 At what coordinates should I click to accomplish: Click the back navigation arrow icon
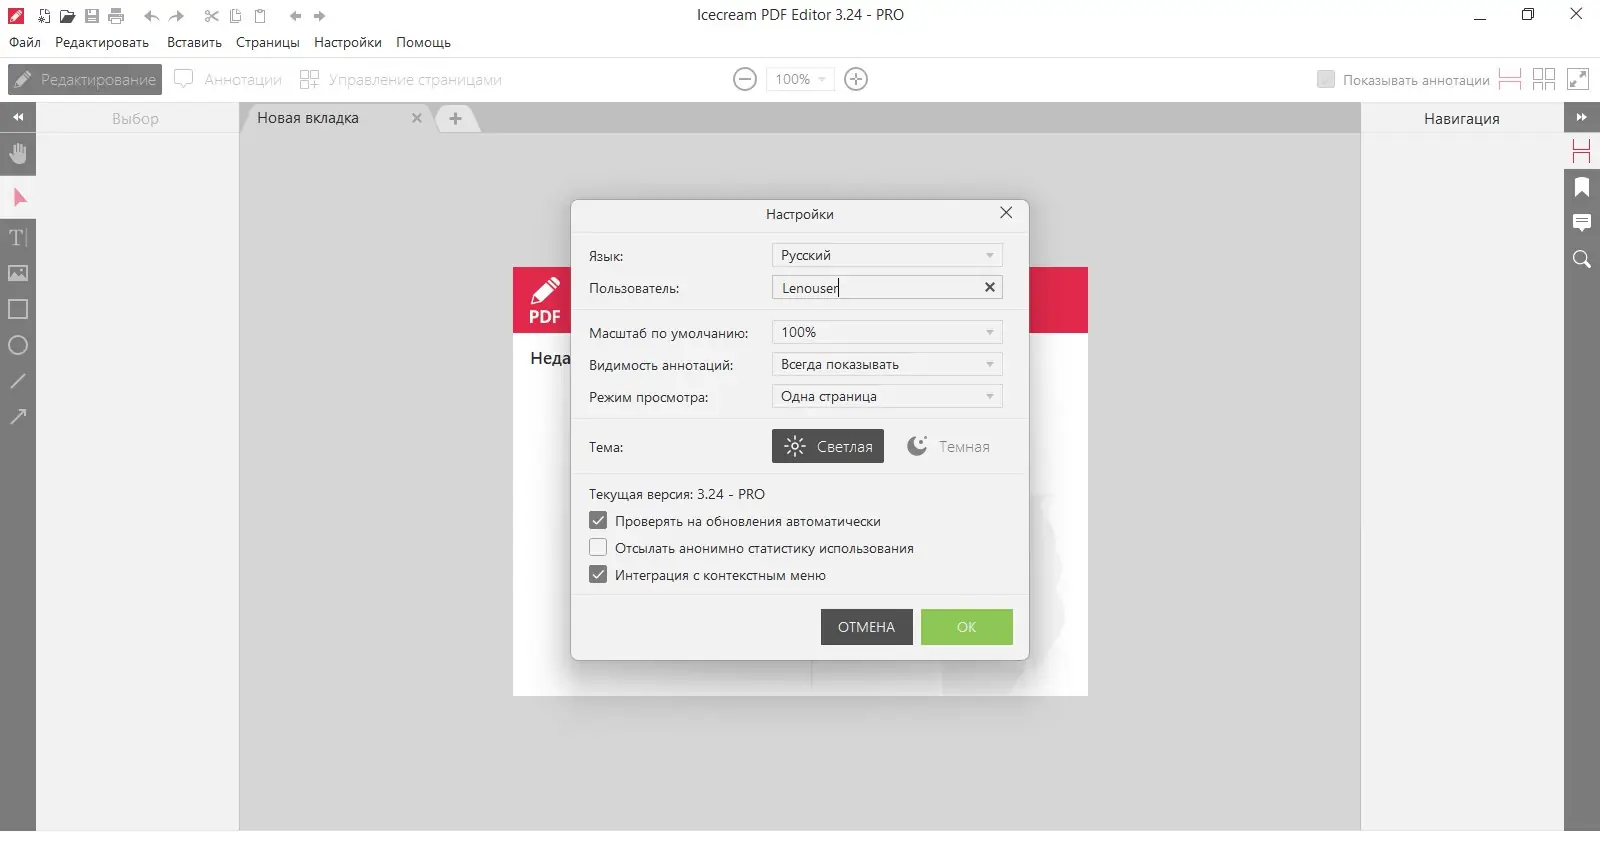(295, 16)
